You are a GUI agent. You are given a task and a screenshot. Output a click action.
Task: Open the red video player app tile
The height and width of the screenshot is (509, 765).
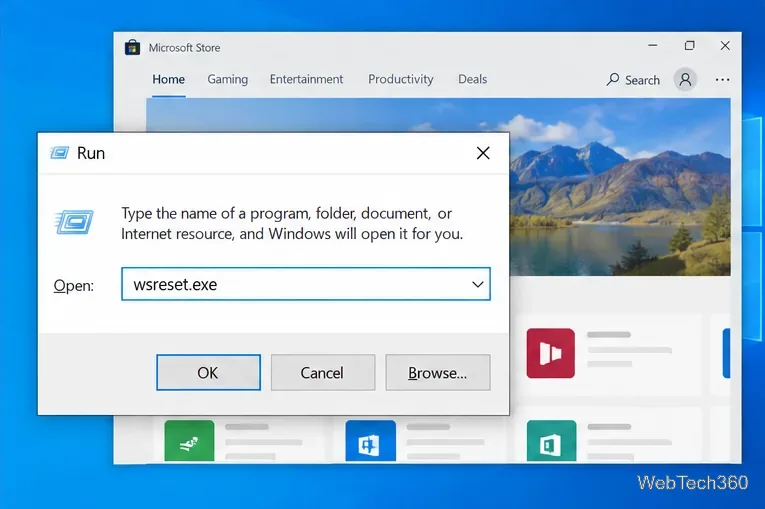coord(550,353)
